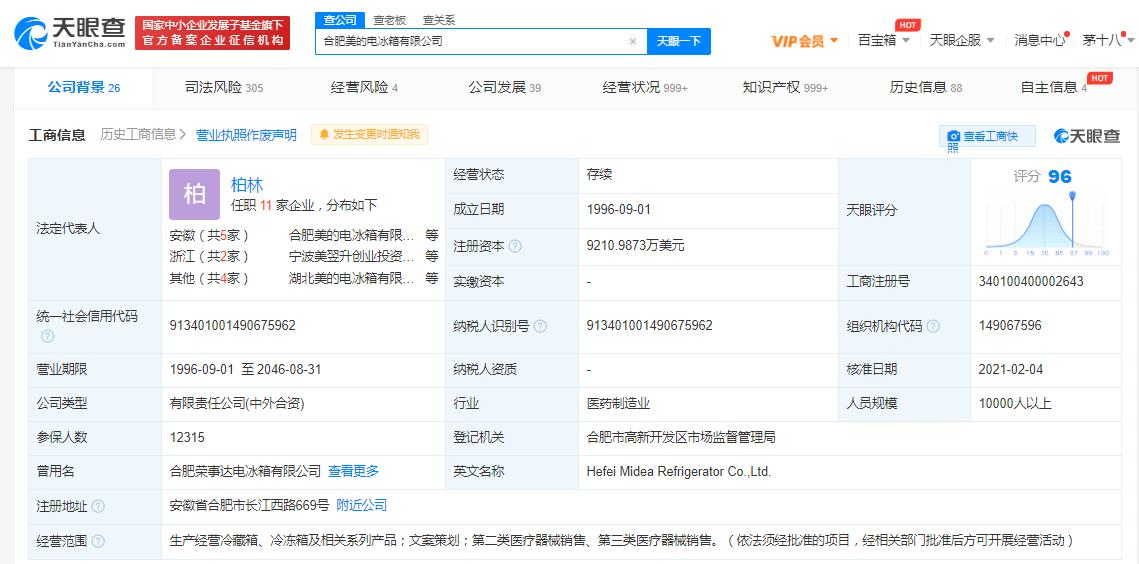Open the 公司背景 tab
1139x564 pixels.
click(x=84, y=88)
